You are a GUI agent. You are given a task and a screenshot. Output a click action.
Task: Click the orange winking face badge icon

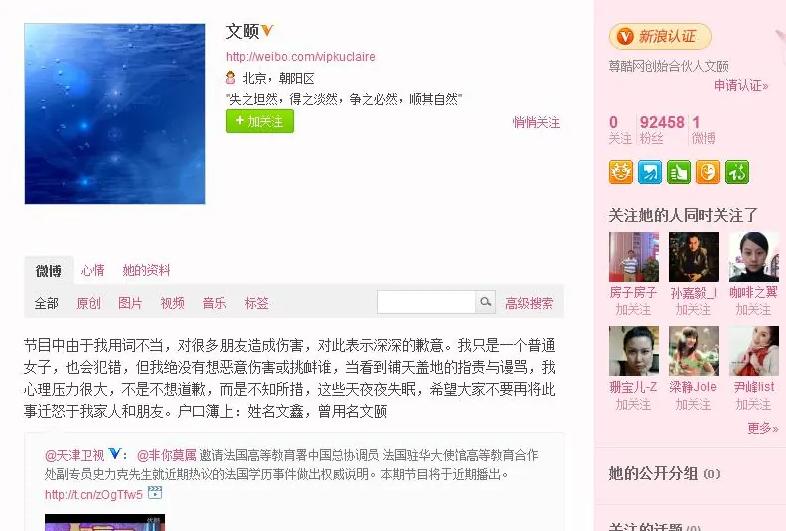pyautogui.click(x=708, y=172)
